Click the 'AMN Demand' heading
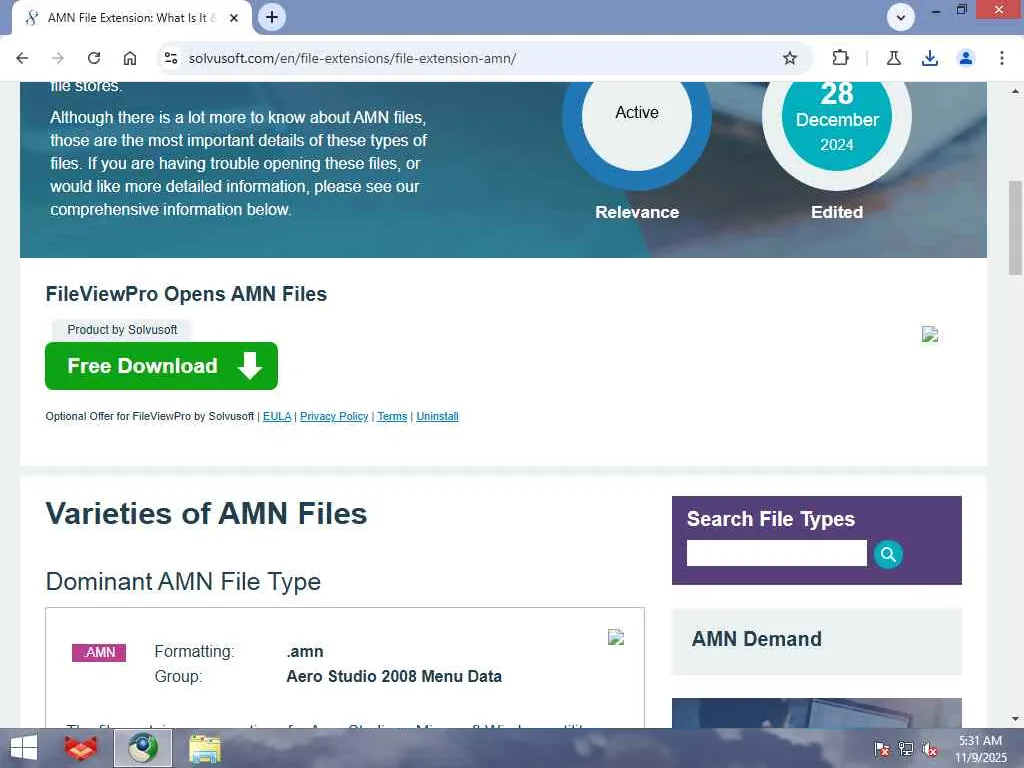Screen dimensions: 1024x768 coord(756,639)
